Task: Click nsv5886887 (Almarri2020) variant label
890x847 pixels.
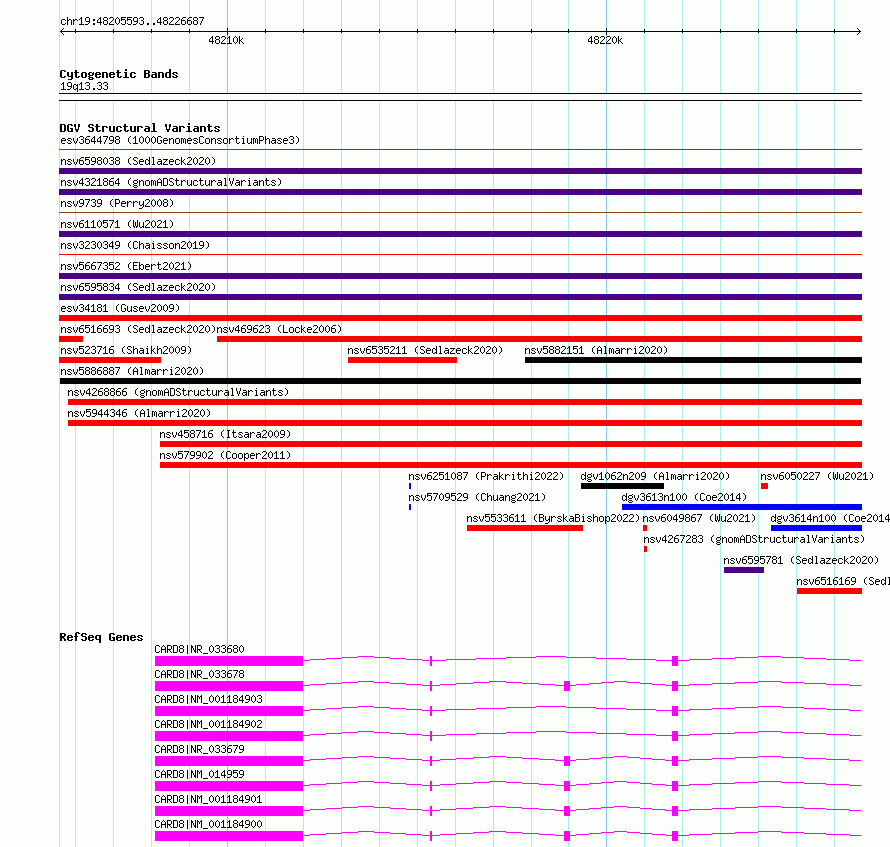Action: tap(132, 371)
